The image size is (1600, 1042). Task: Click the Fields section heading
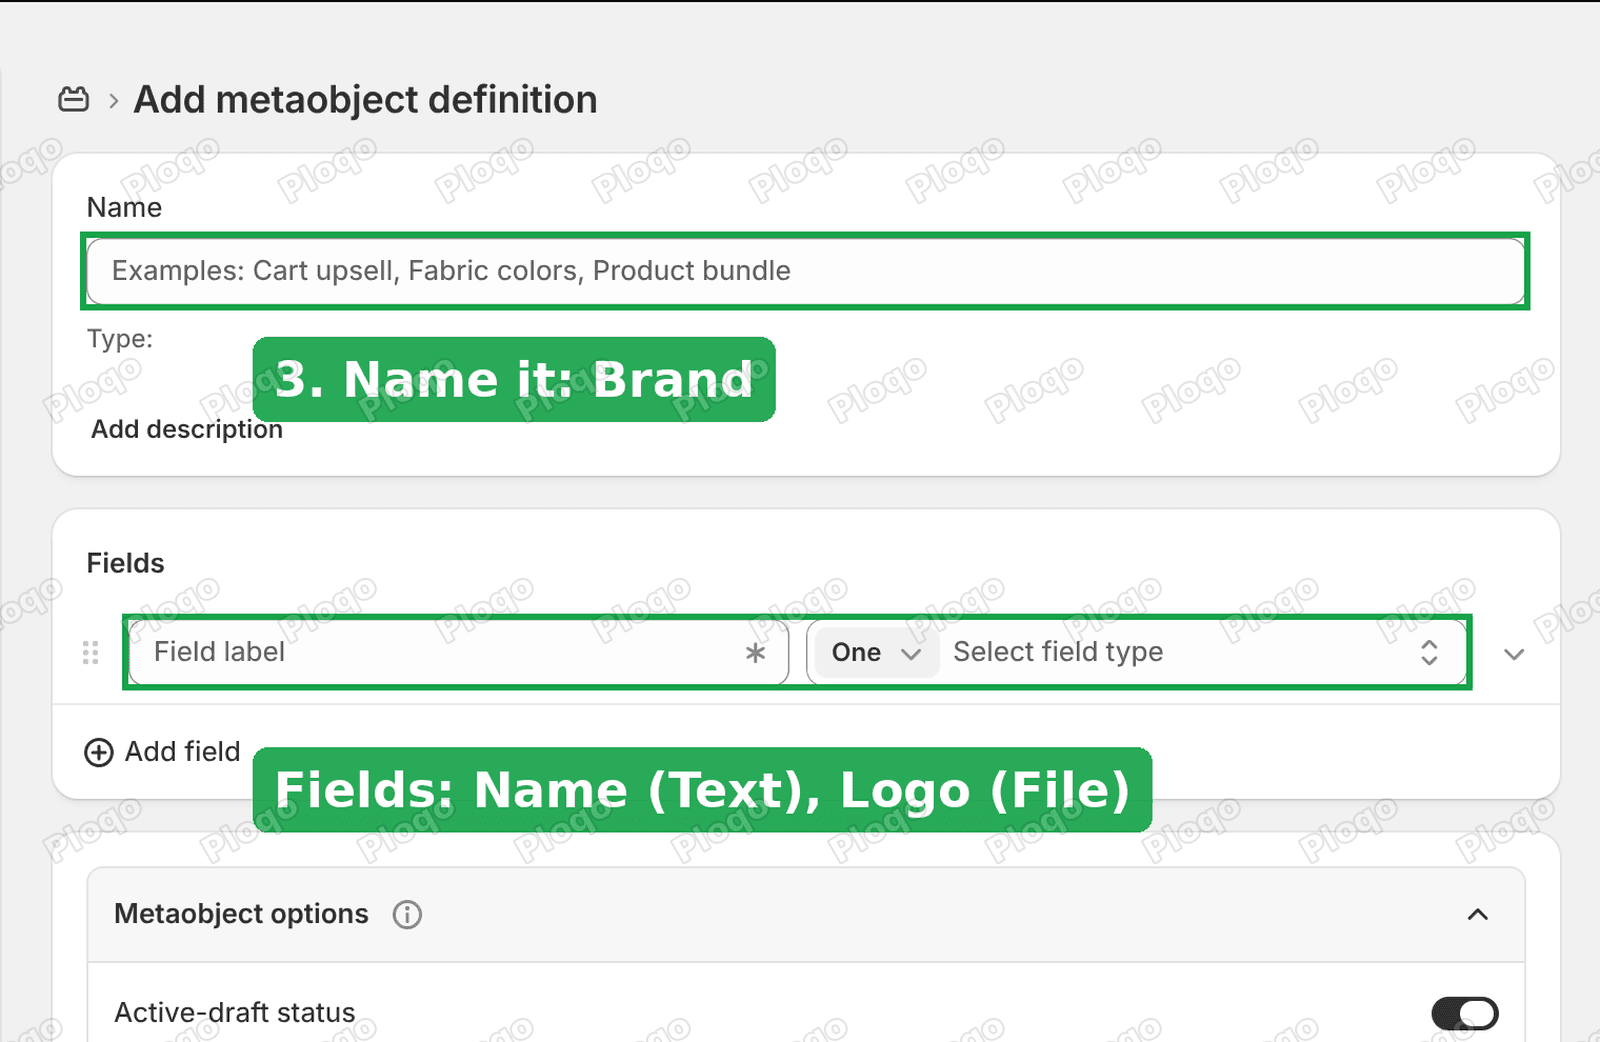tap(126, 563)
